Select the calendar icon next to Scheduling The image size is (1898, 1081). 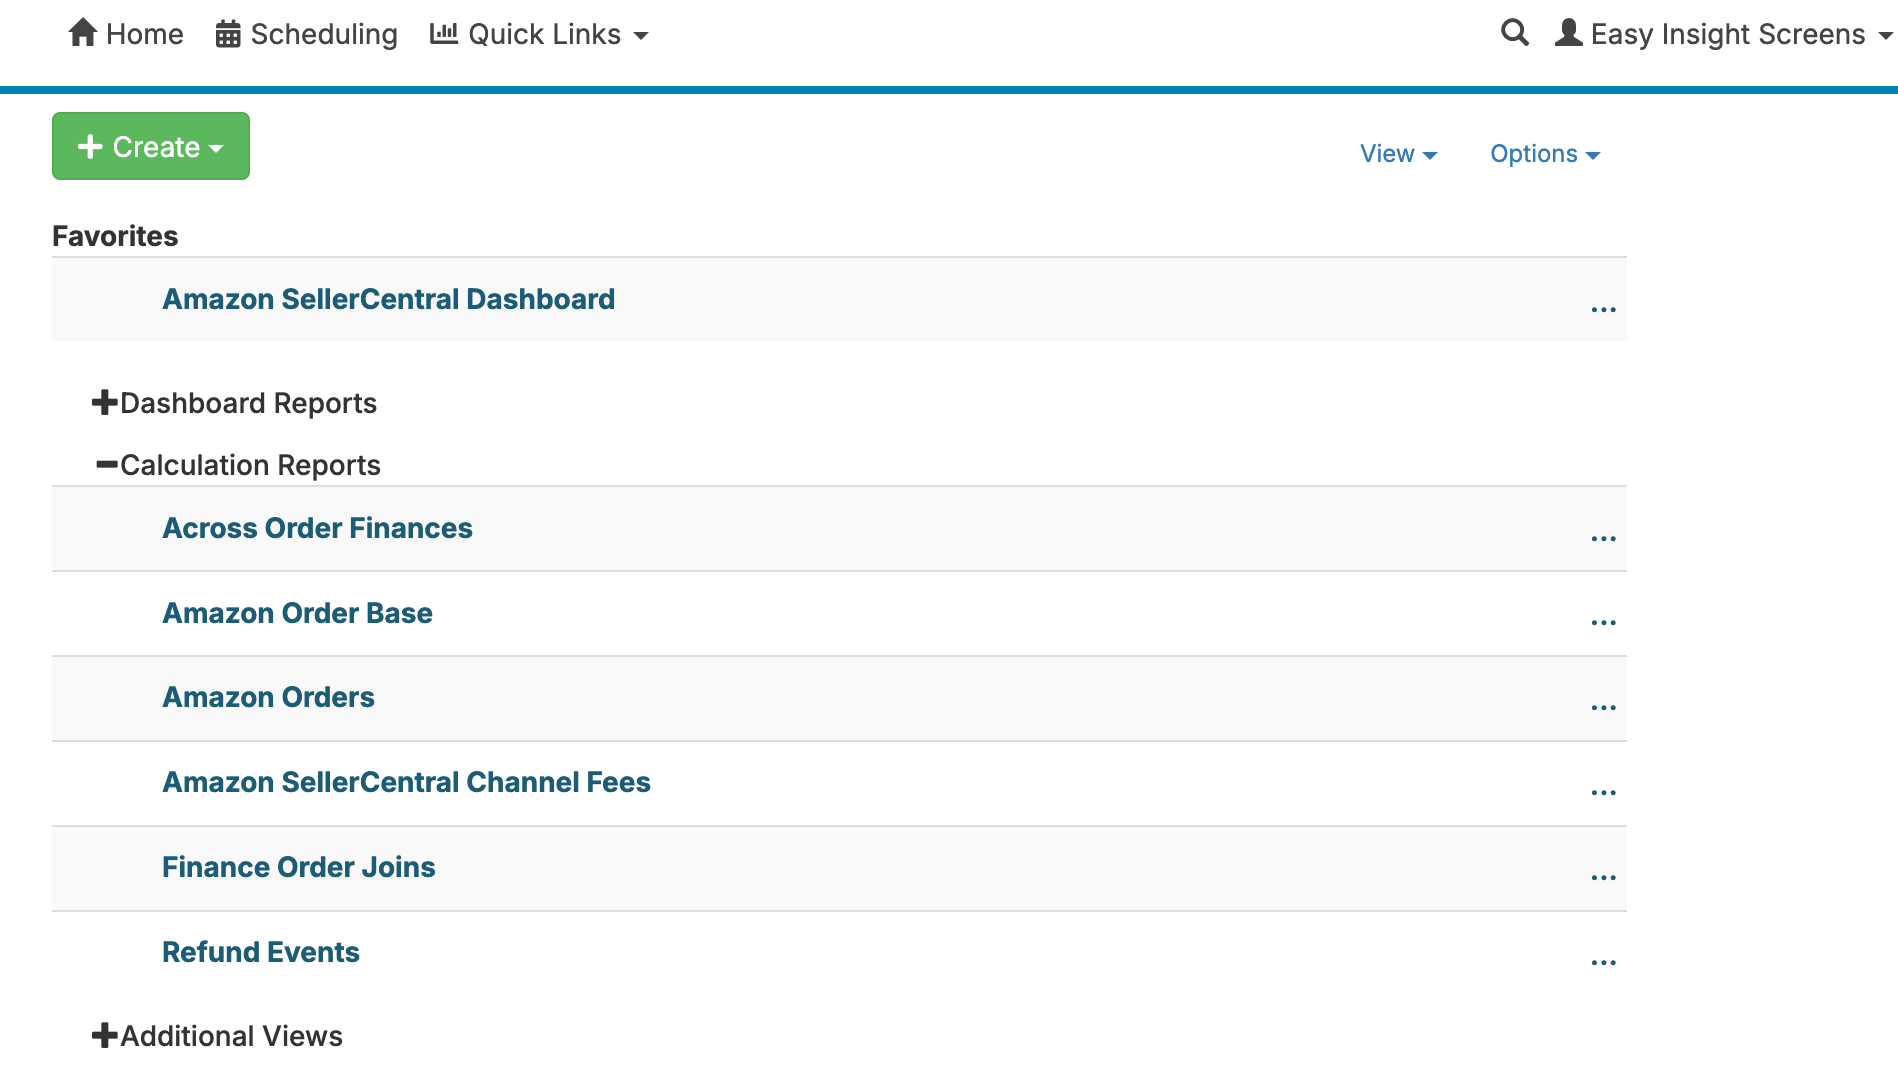(228, 32)
